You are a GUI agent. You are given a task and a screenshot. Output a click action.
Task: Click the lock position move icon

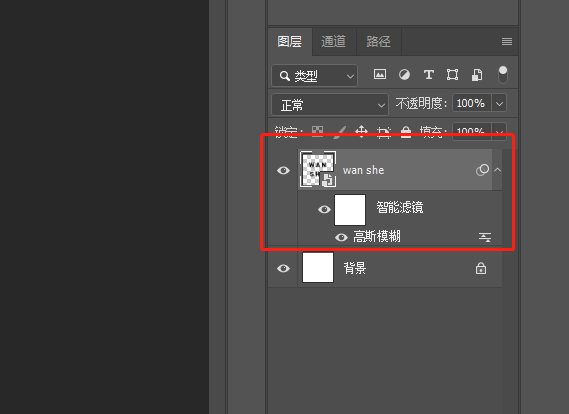[361, 131]
